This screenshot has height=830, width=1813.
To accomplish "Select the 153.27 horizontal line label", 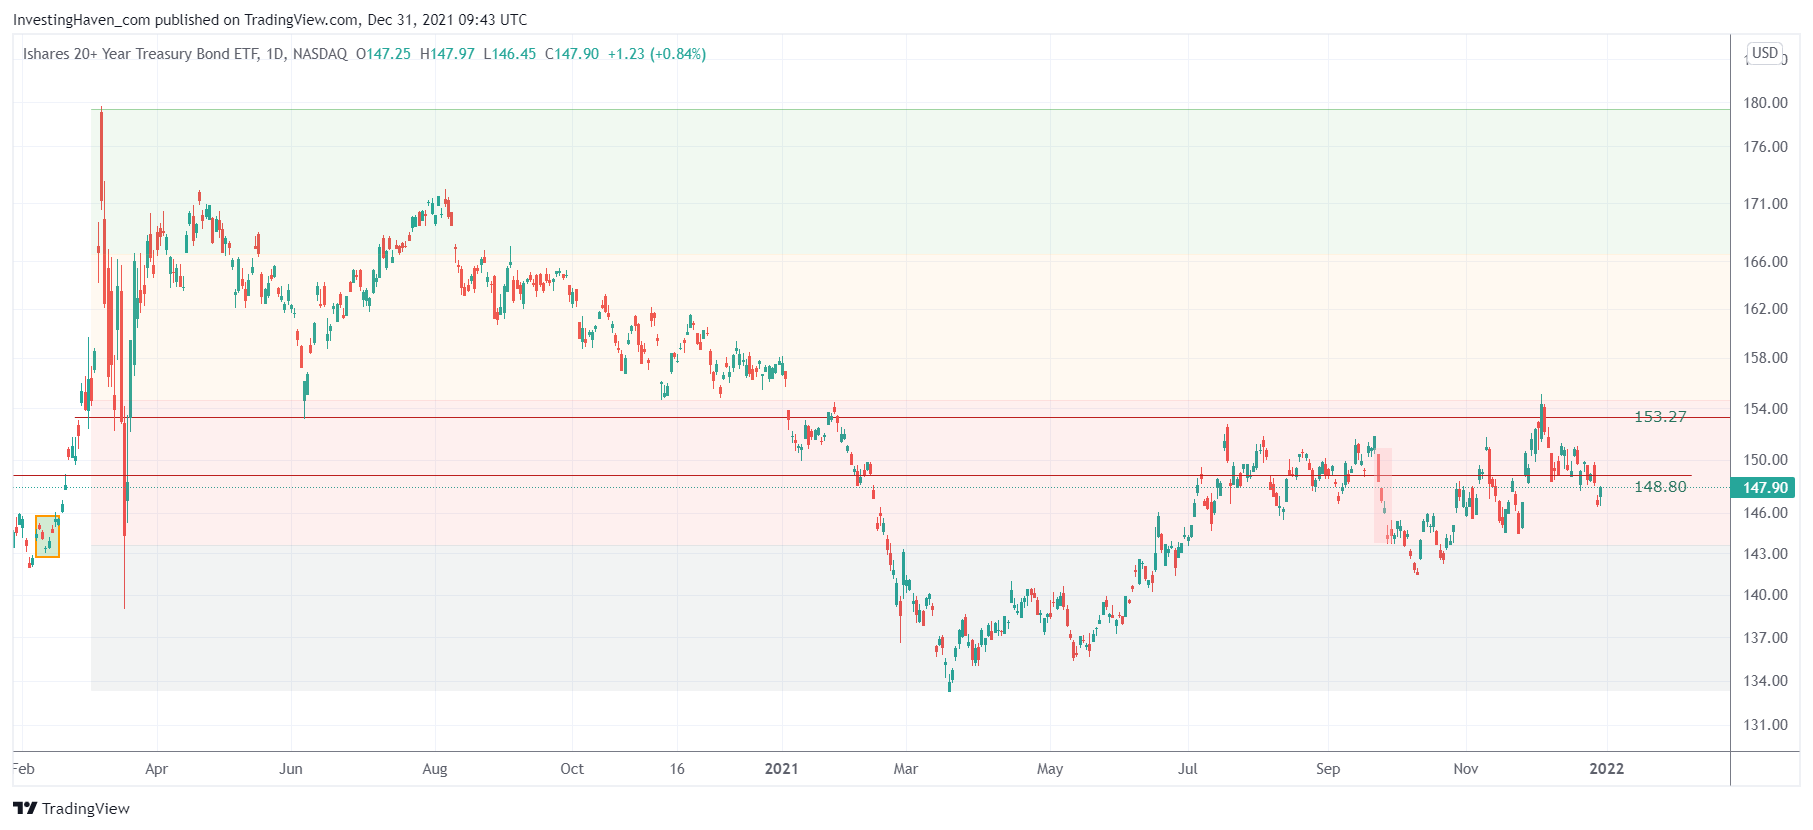I will click(1660, 417).
